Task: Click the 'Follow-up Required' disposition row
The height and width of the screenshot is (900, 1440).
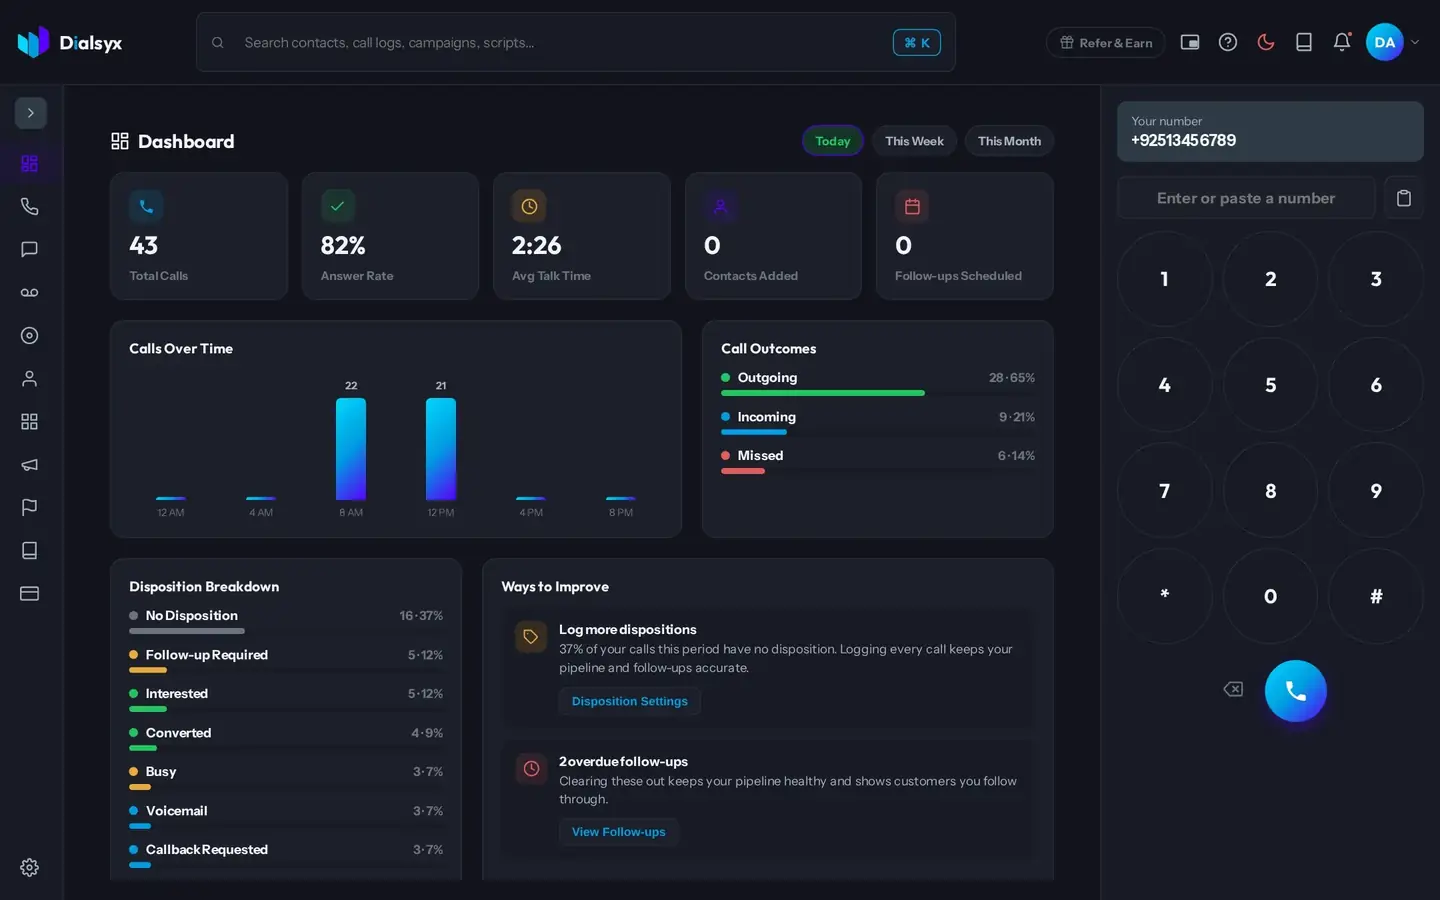Action: [x=286, y=660]
